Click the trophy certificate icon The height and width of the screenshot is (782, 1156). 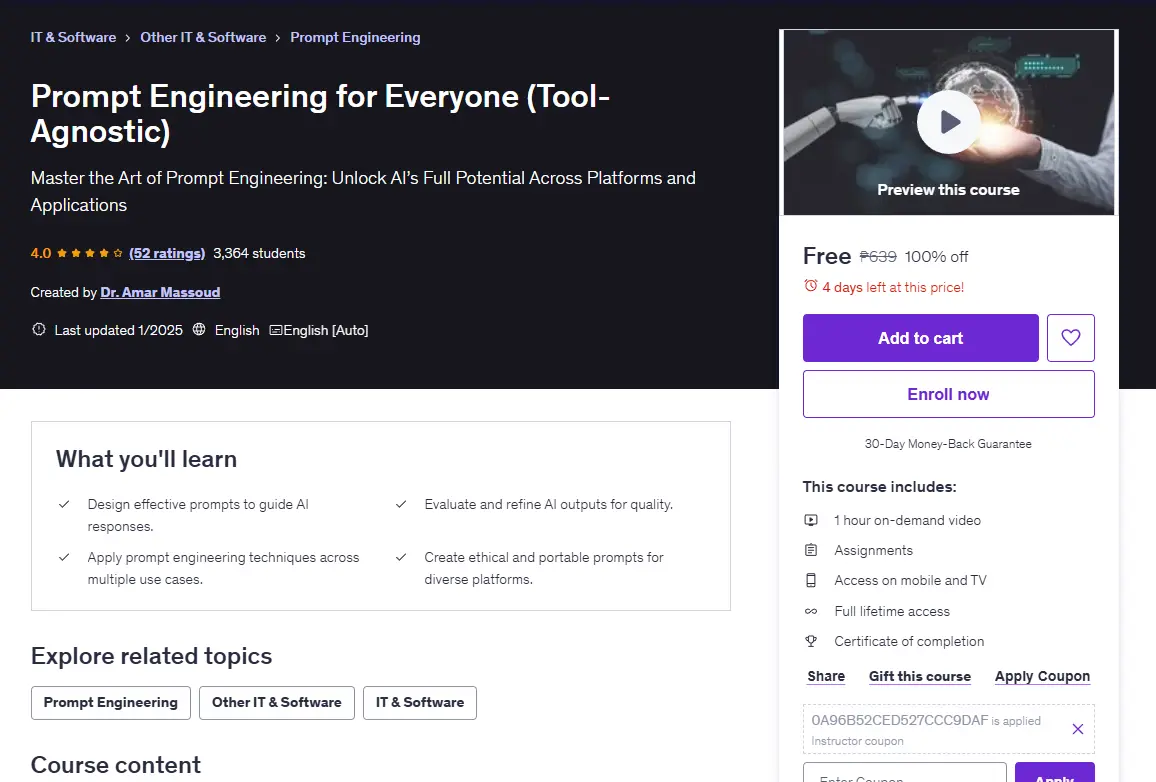tap(811, 641)
